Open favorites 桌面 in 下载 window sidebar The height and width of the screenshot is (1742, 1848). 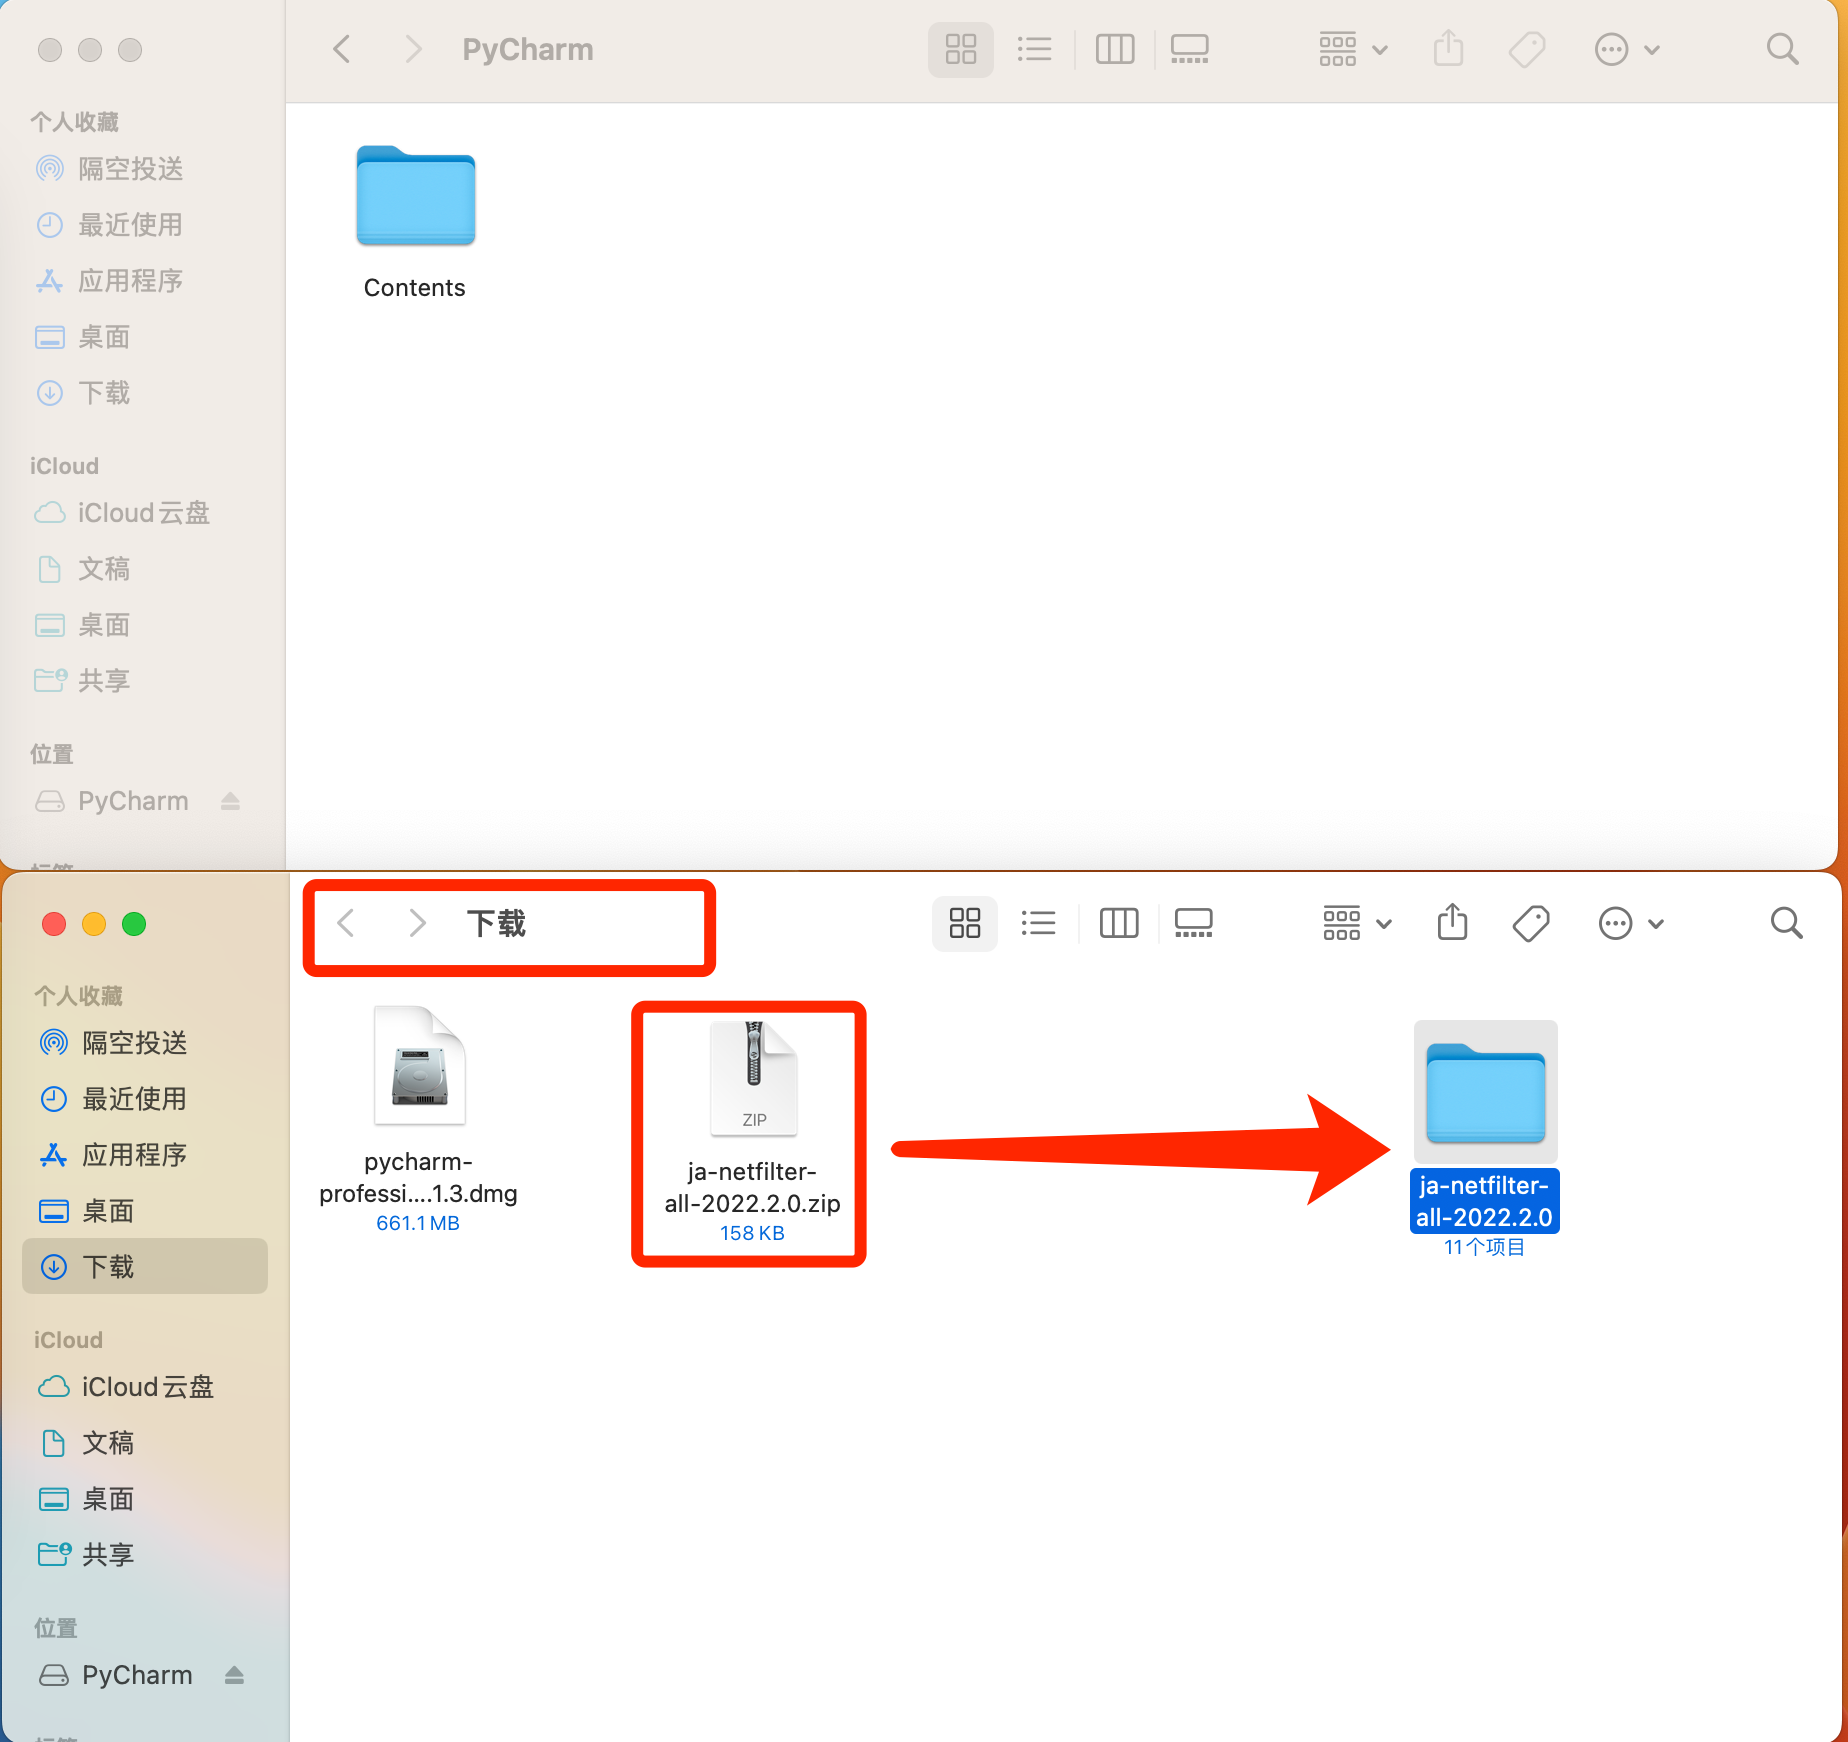(88, 1211)
